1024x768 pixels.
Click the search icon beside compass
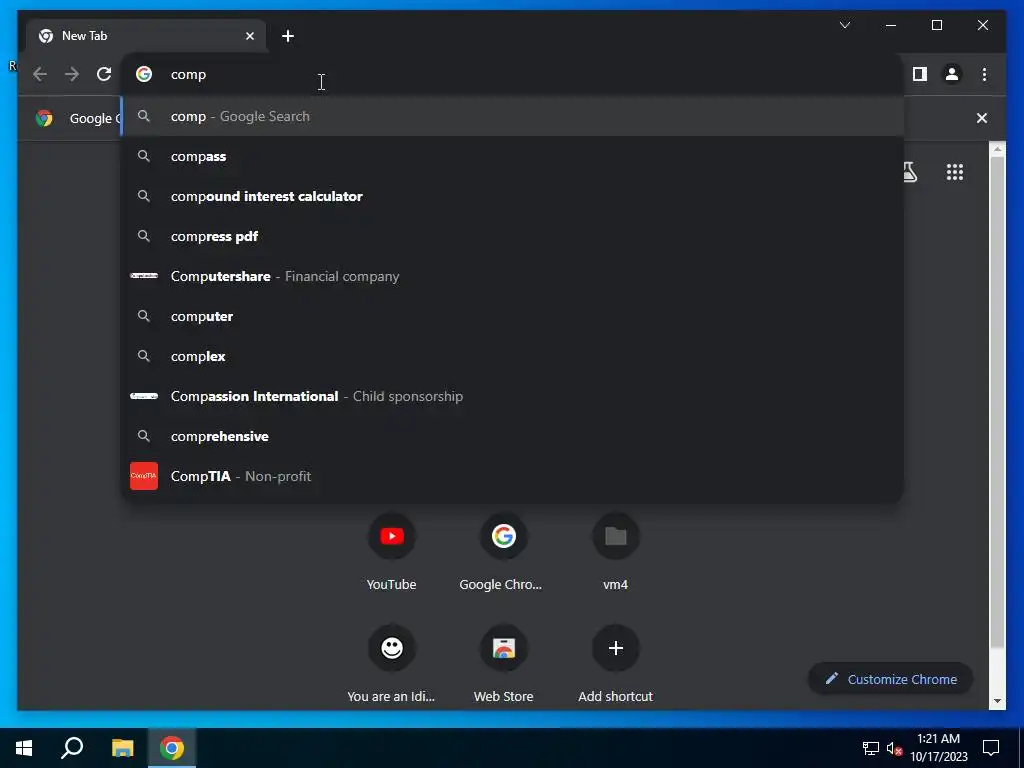144,156
